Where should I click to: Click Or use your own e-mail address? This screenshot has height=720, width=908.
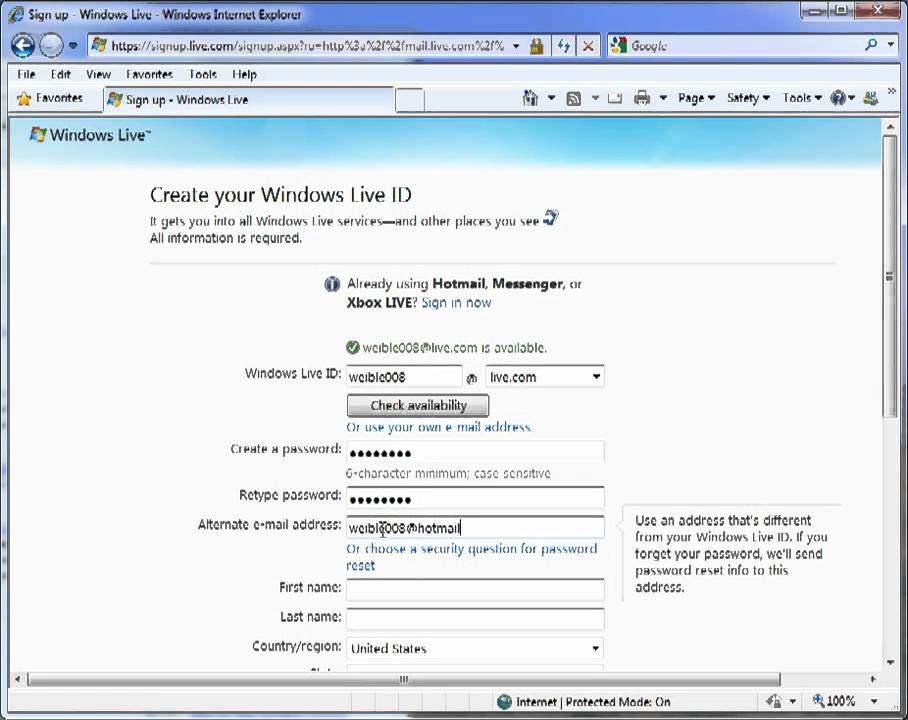click(438, 427)
